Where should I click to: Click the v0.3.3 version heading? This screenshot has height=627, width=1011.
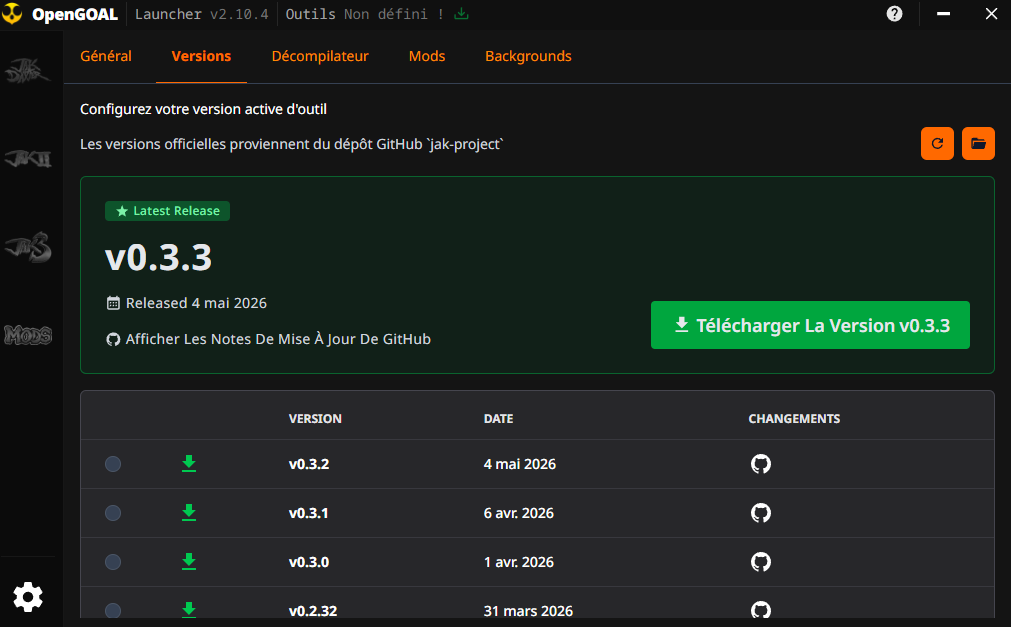coord(159,257)
